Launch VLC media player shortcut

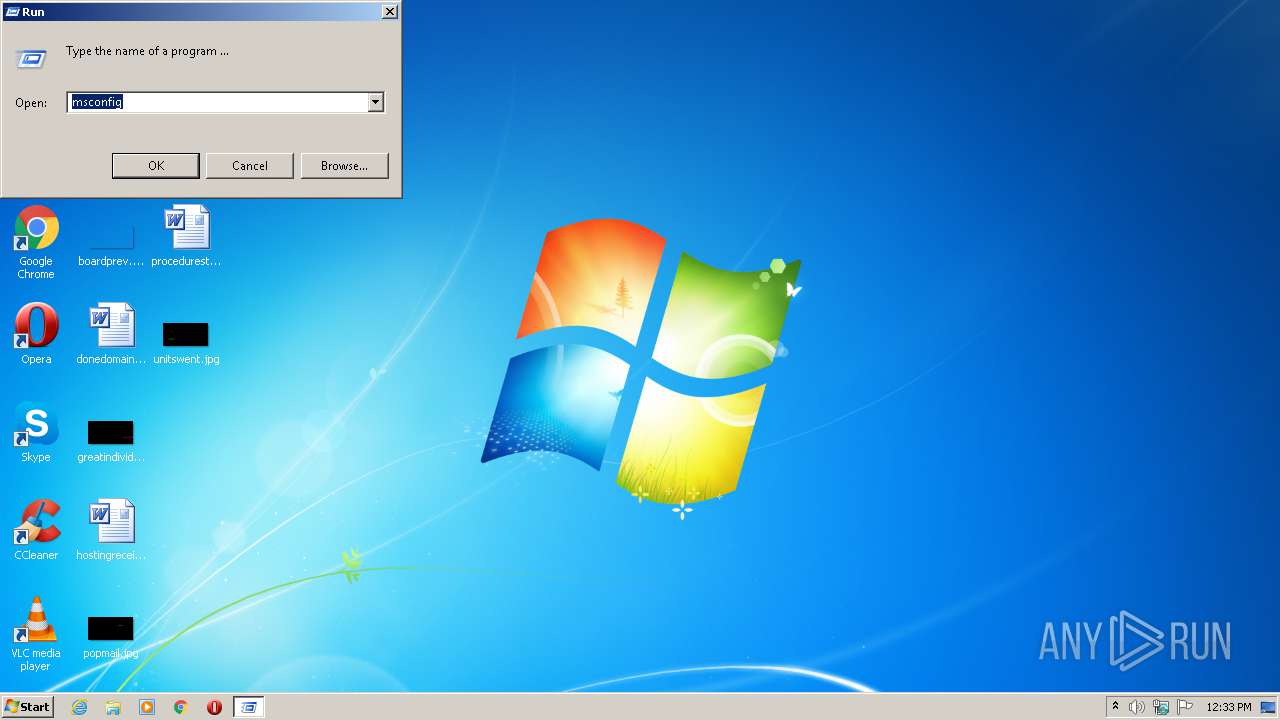point(36,634)
